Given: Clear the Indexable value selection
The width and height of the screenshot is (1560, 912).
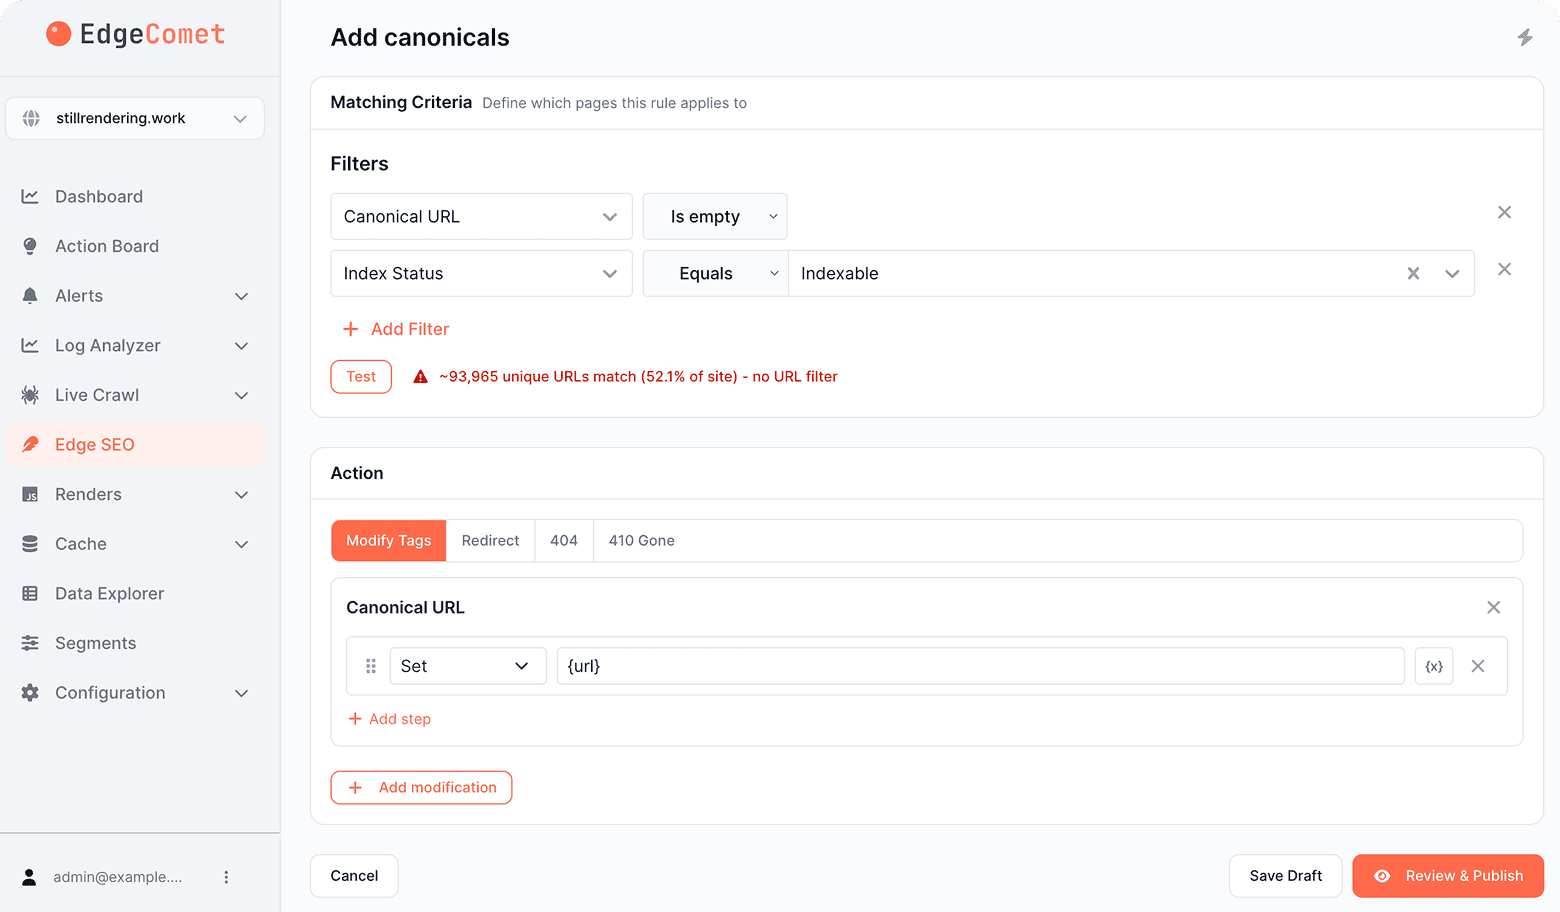Looking at the screenshot, I should [1413, 273].
